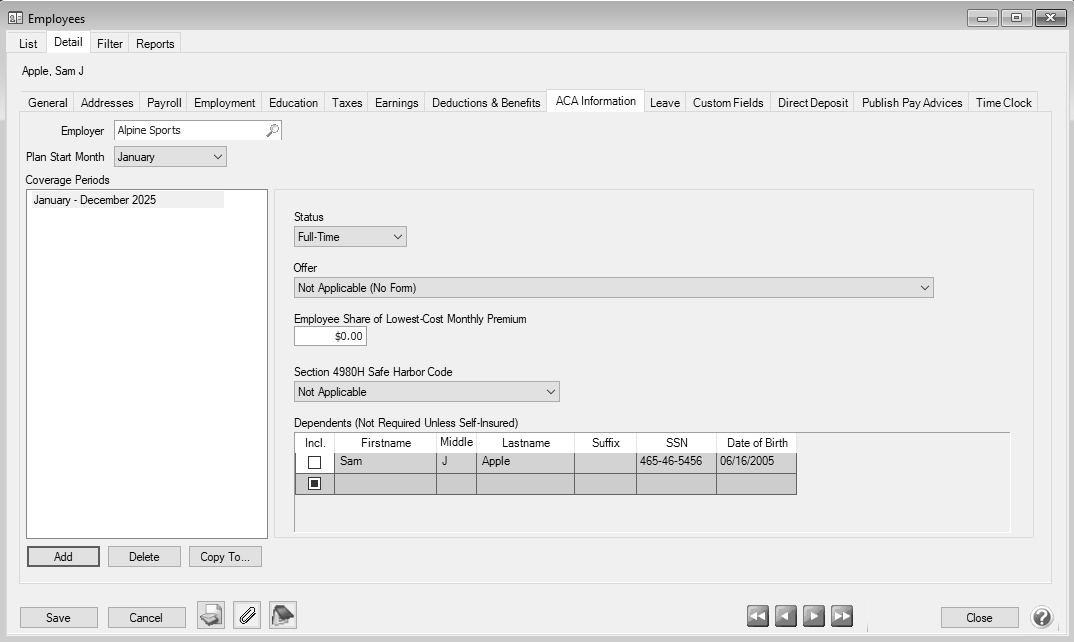
Task: Click the Cancel button
Action: pos(146,617)
